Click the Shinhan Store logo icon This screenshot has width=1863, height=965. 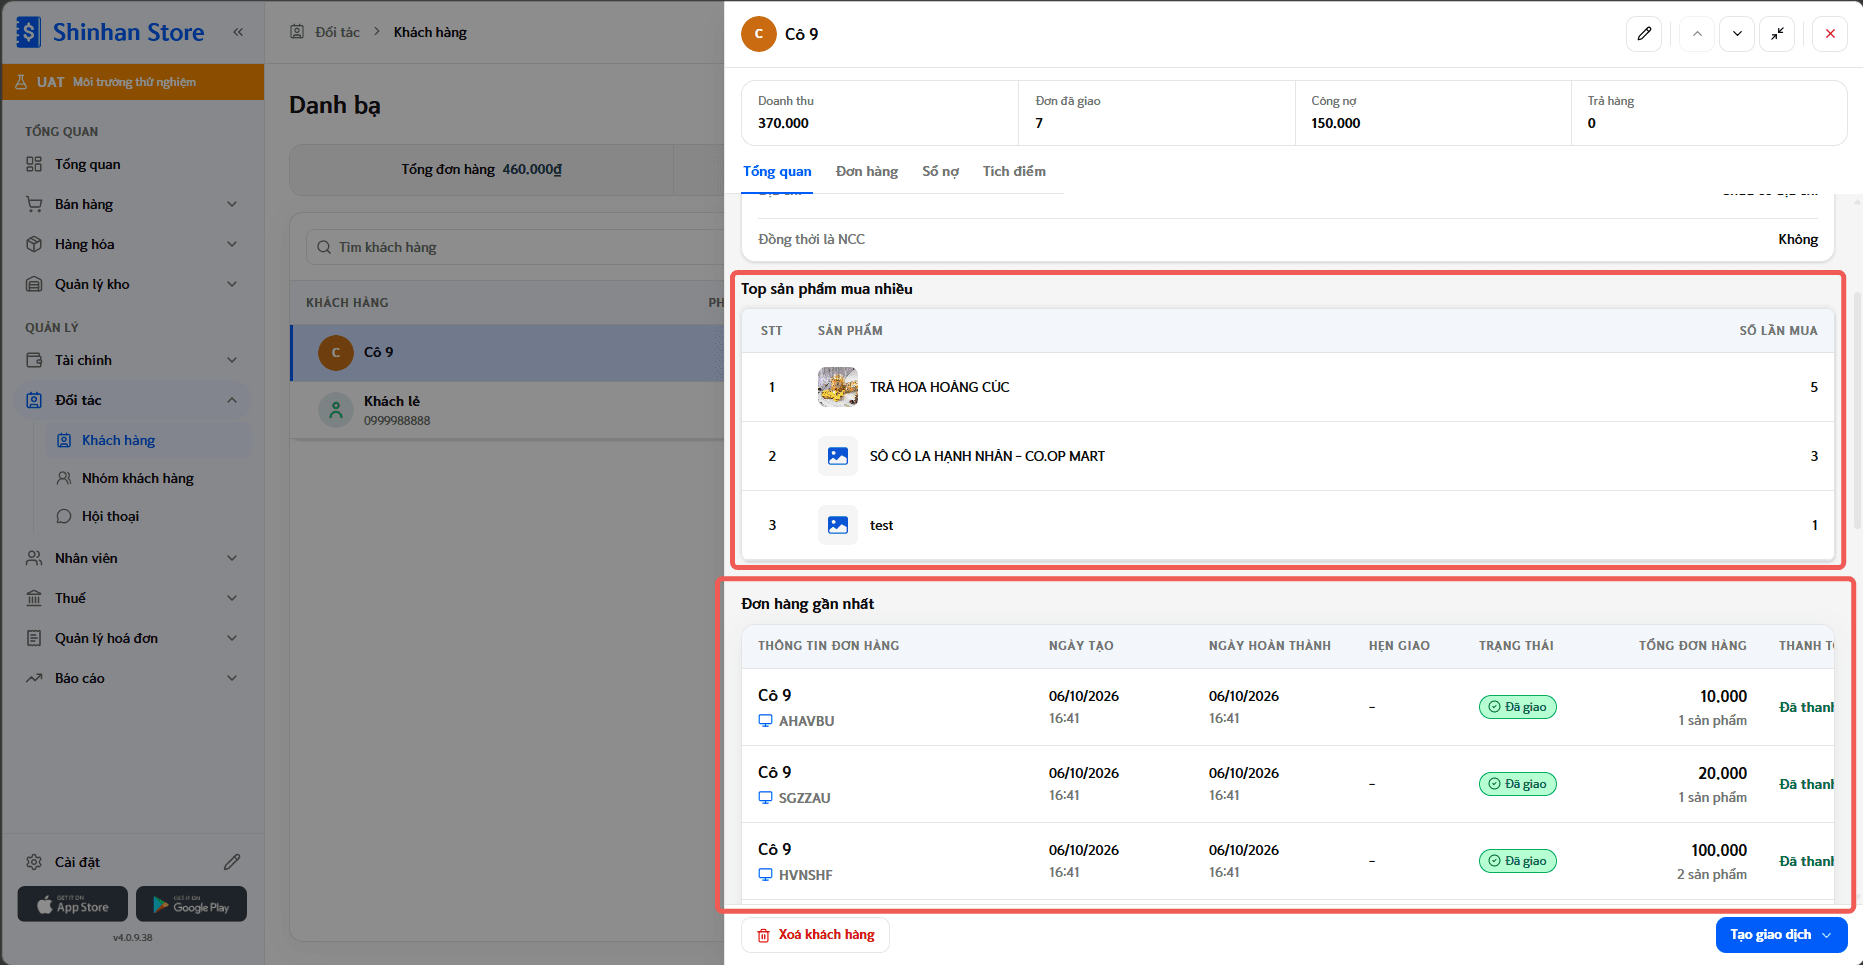pyautogui.click(x=29, y=32)
